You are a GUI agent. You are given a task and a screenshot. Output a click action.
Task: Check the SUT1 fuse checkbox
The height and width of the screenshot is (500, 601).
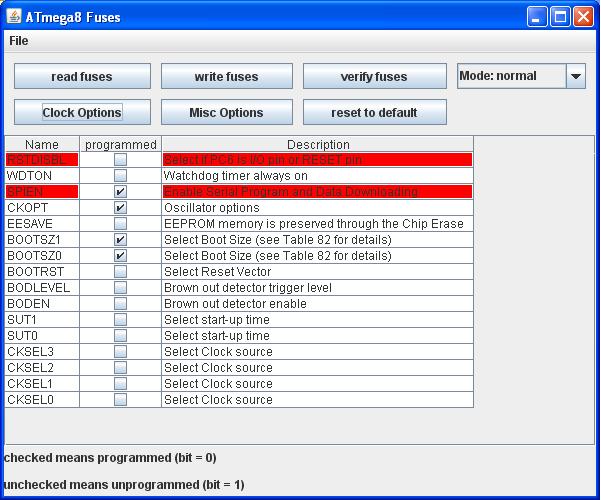pos(120,320)
